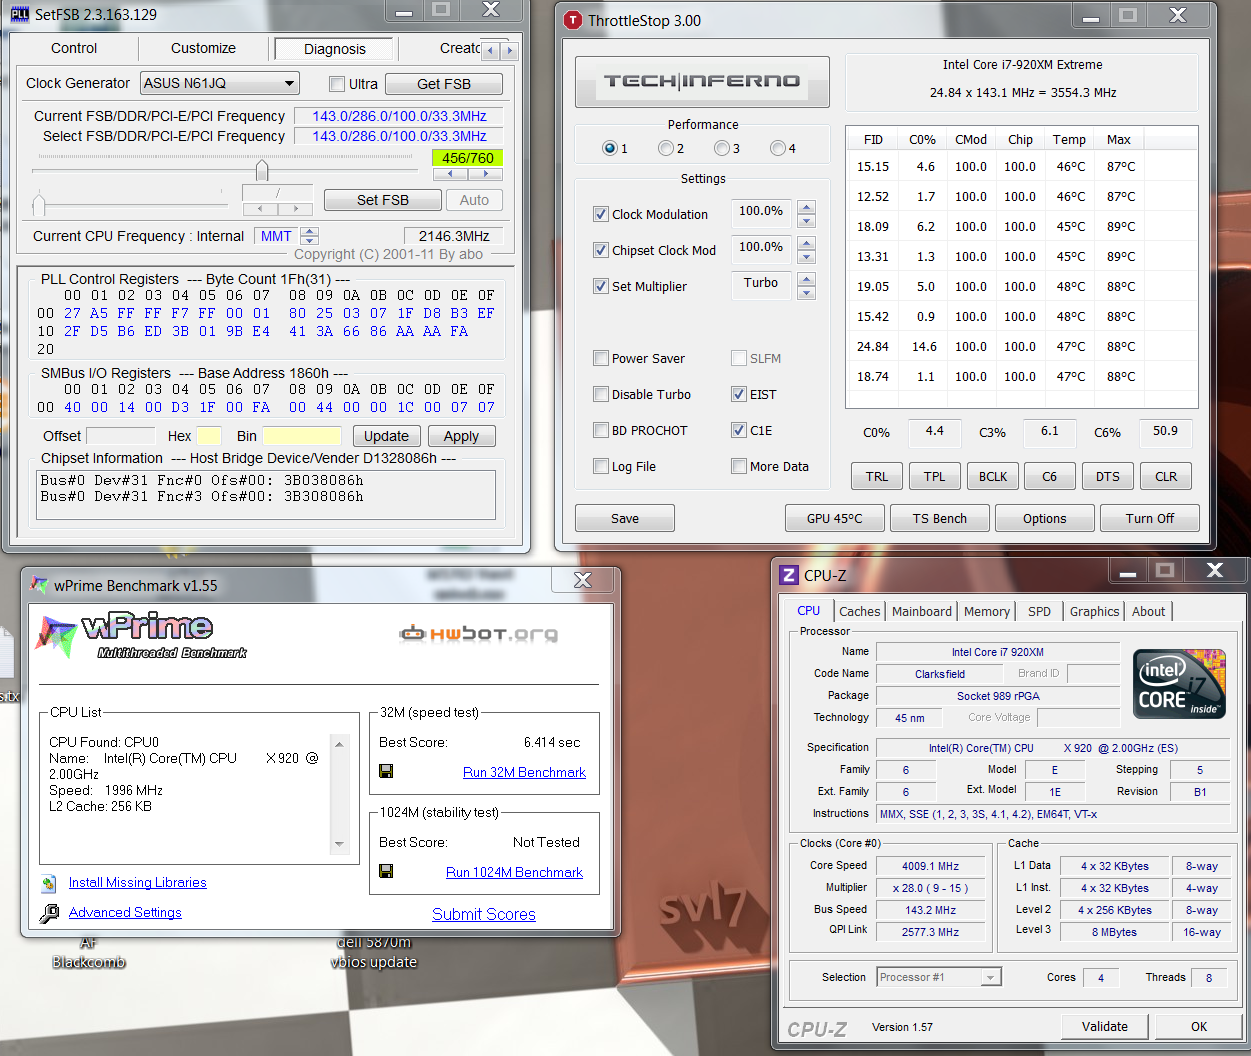Click the lower fine-tune slider thumb in SetFSB
The width and height of the screenshot is (1251, 1056).
click(x=39, y=205)
